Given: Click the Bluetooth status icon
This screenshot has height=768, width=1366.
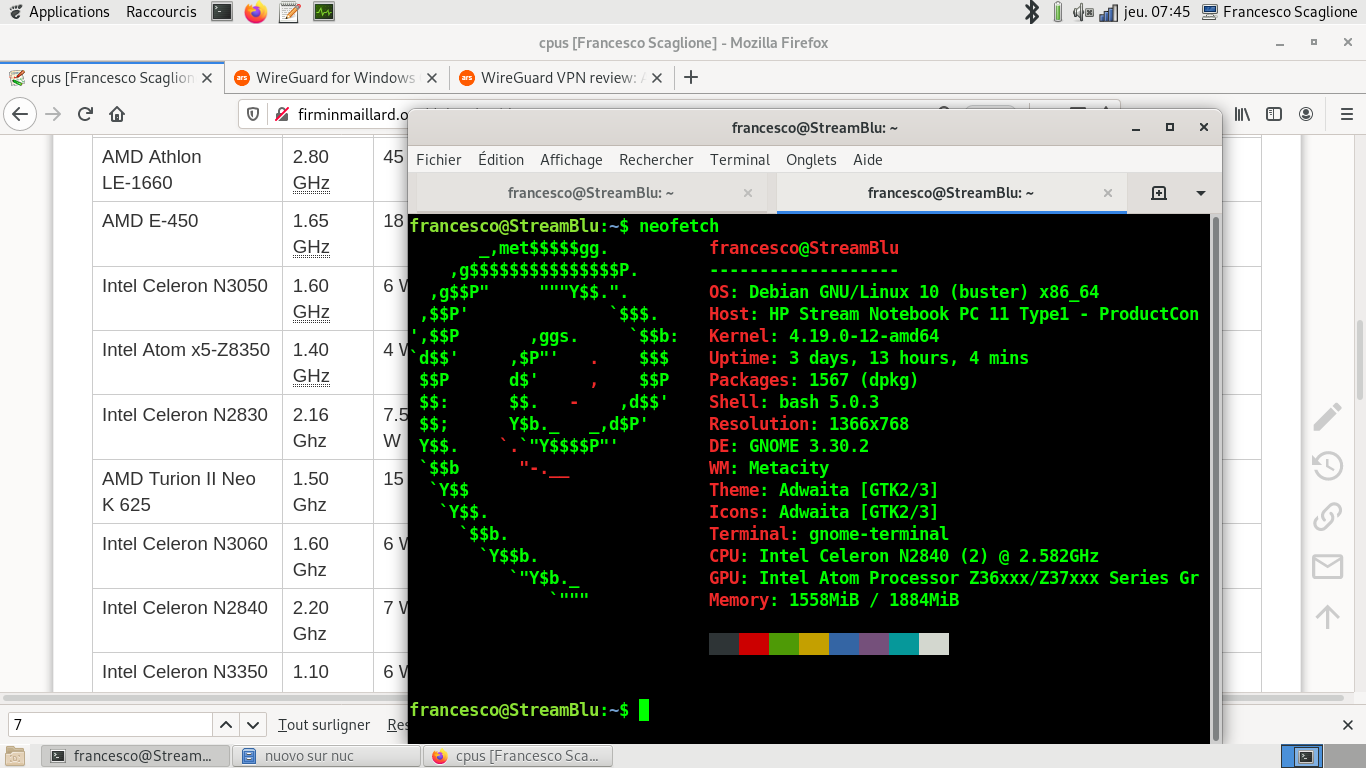Looking at the screenshot, I should coord(1031,12).
